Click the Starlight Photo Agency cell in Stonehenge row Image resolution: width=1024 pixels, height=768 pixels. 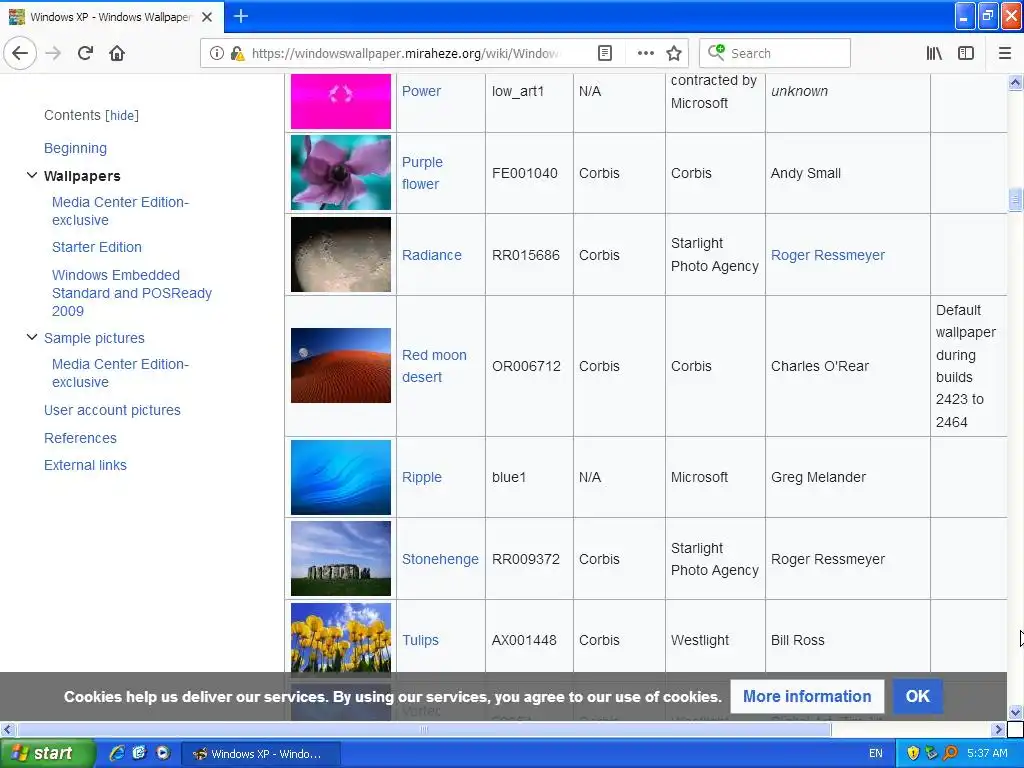coord(715,559)
